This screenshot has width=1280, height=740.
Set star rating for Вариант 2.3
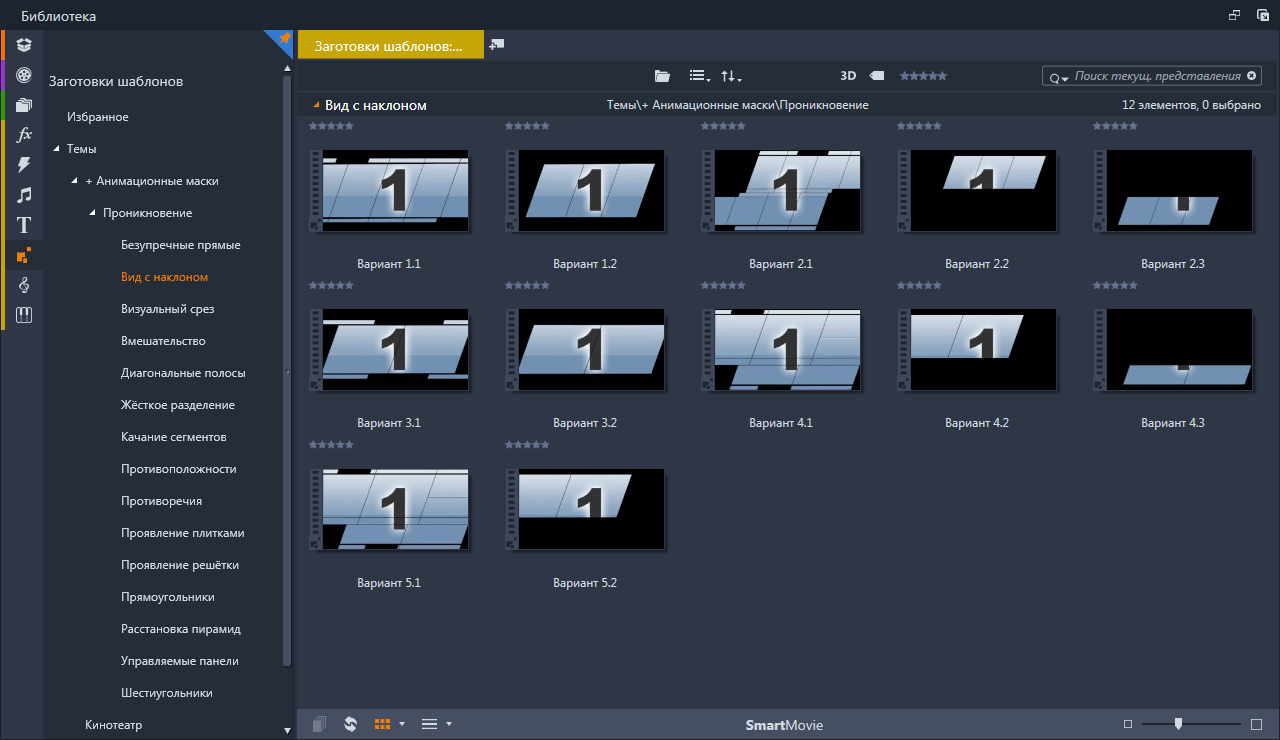tap(1113, 126)
